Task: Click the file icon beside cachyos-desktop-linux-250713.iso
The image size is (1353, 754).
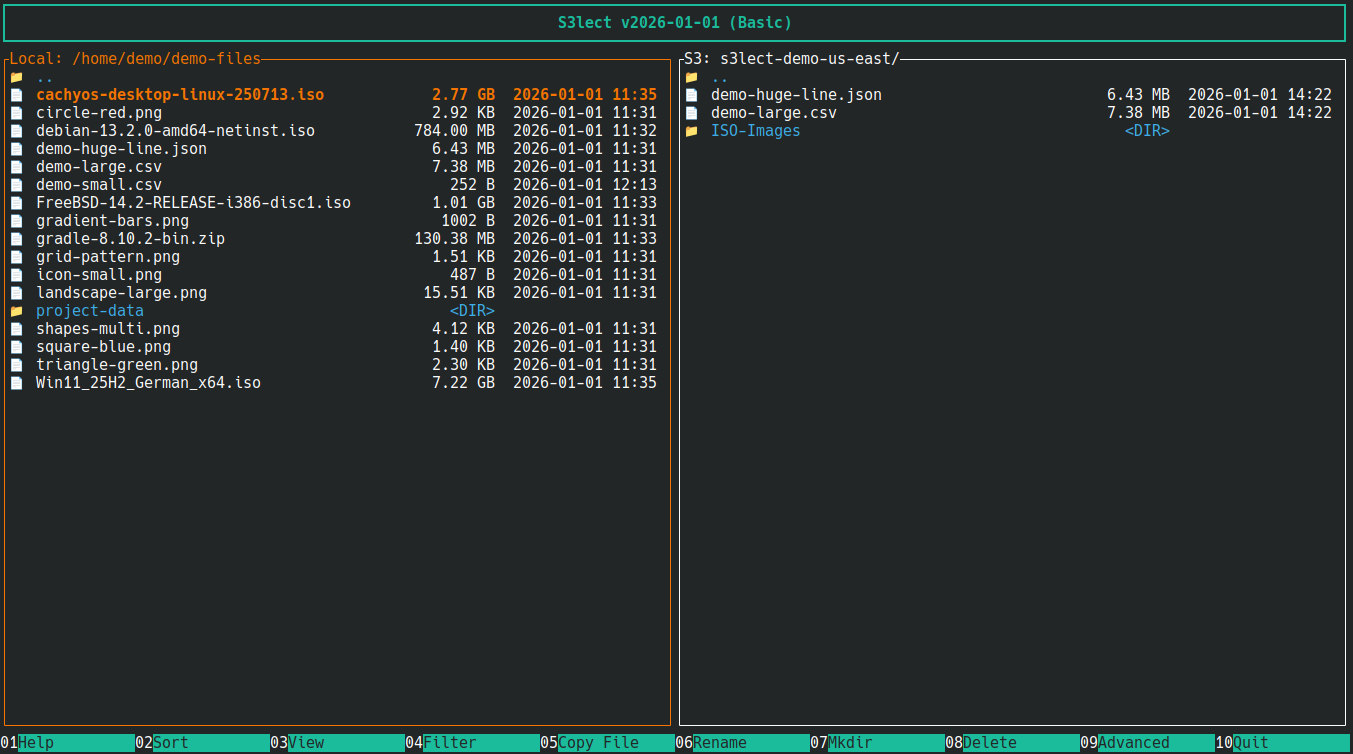Action: (x=16, y=94)
